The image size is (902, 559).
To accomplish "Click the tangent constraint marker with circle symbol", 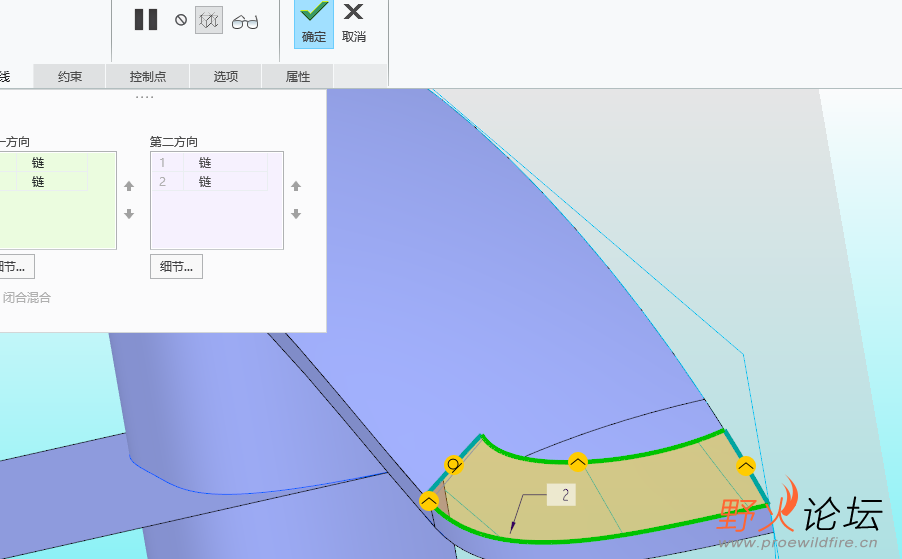I will 454,465.
